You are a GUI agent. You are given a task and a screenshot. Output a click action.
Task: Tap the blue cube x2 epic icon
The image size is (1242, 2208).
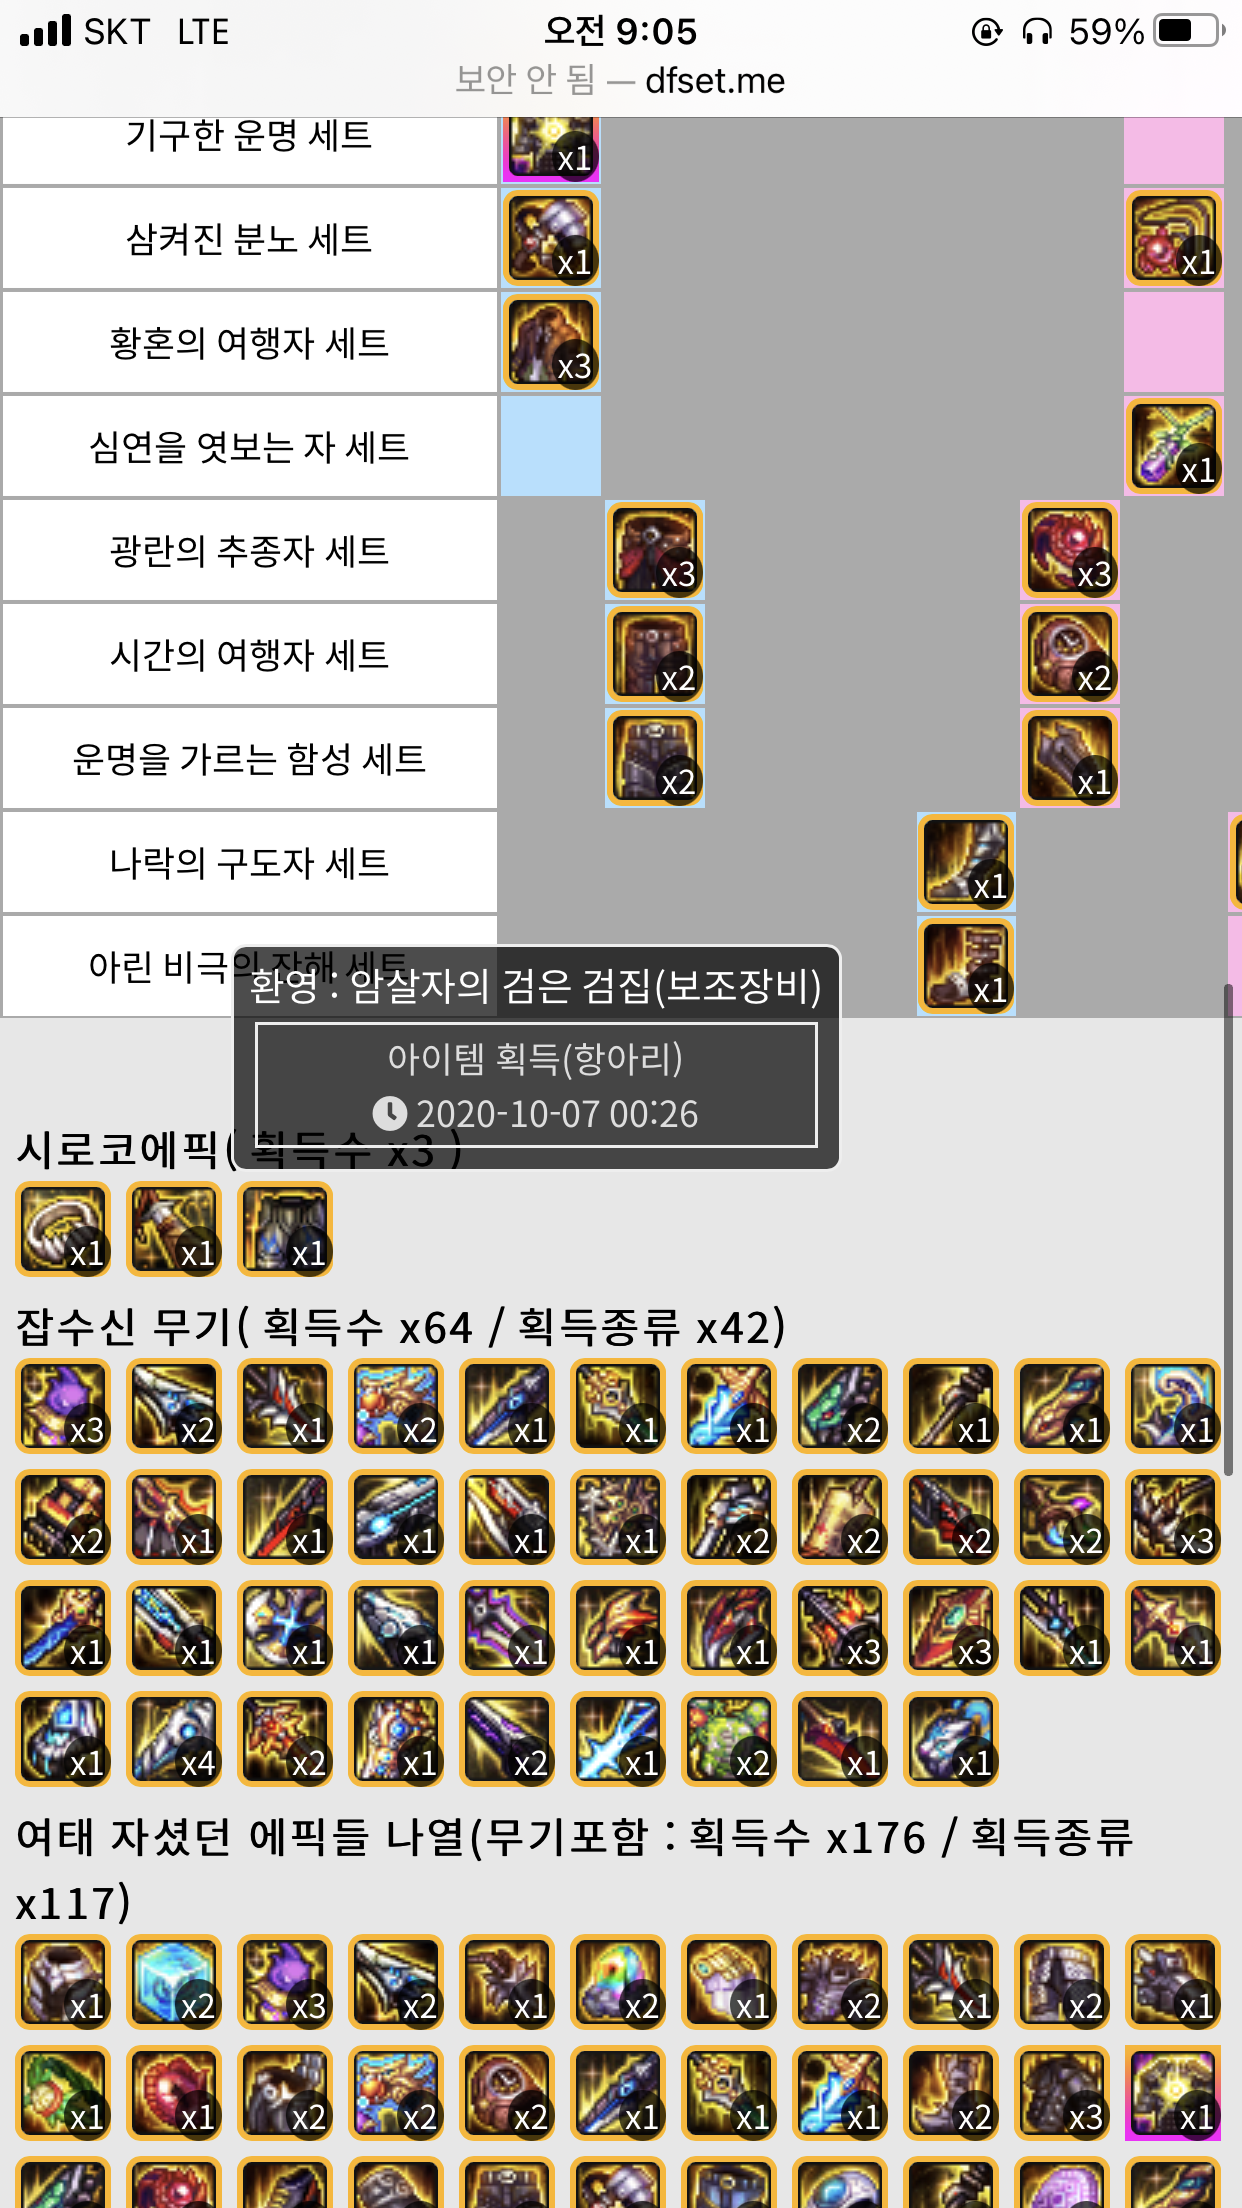(x=174, y=1982)
